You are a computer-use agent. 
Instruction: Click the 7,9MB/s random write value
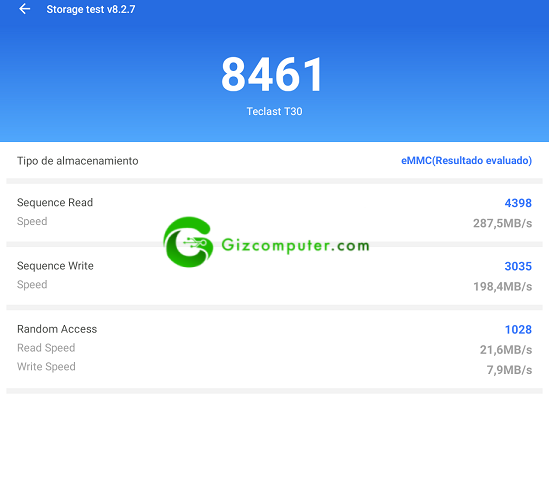point(509,370)
